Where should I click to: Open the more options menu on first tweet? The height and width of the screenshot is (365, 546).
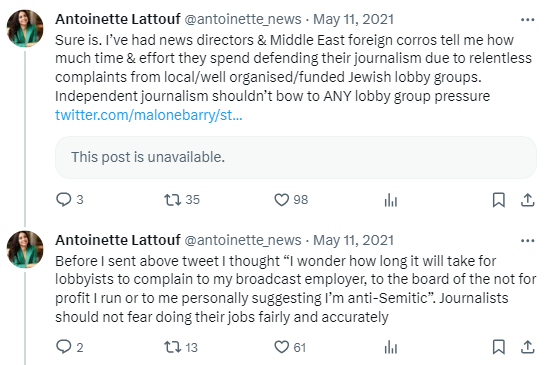tap(528, 20)
